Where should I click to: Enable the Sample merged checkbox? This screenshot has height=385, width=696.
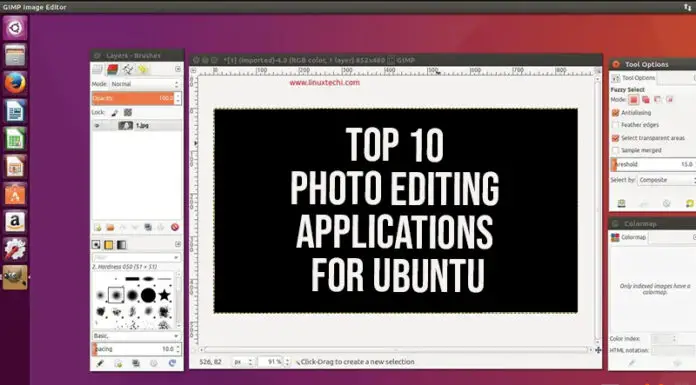click(615, 151)
